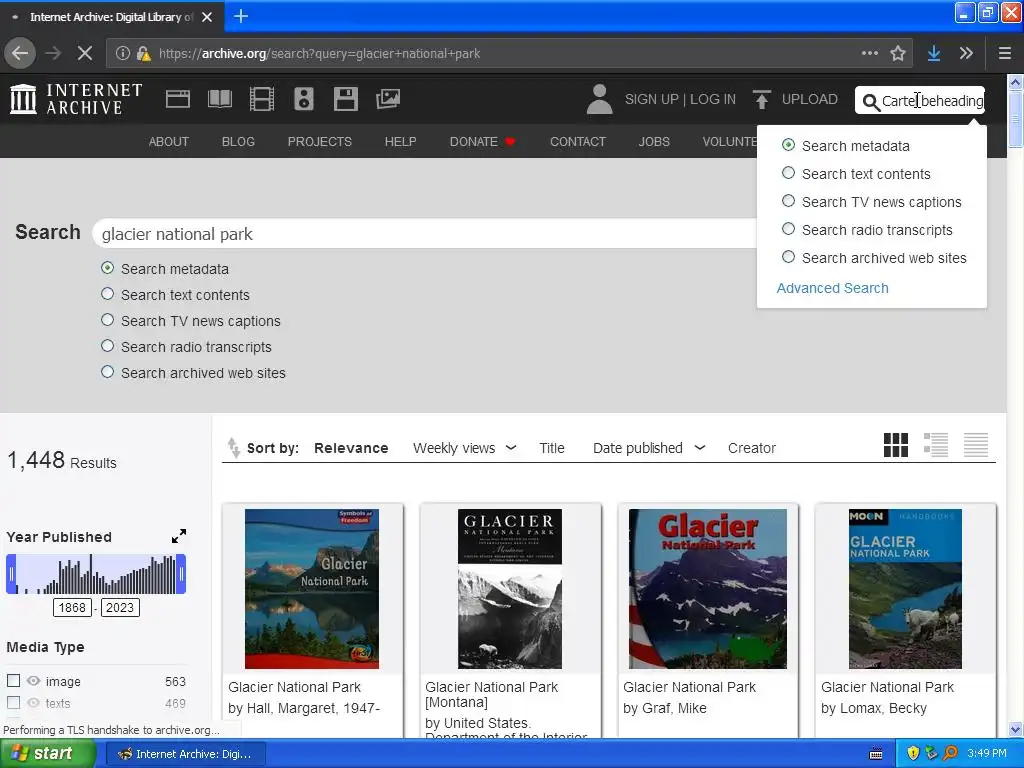The height and width of the screenshot is (768, 1024).
Task: Open the browser hamburger menu
Action: click(1004, 54)
